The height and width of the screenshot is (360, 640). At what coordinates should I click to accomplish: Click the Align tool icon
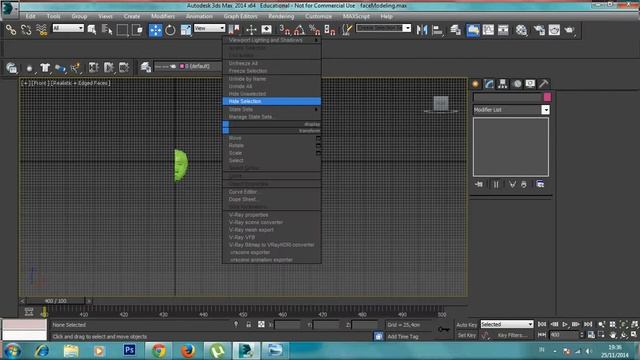tap(437, 30)
